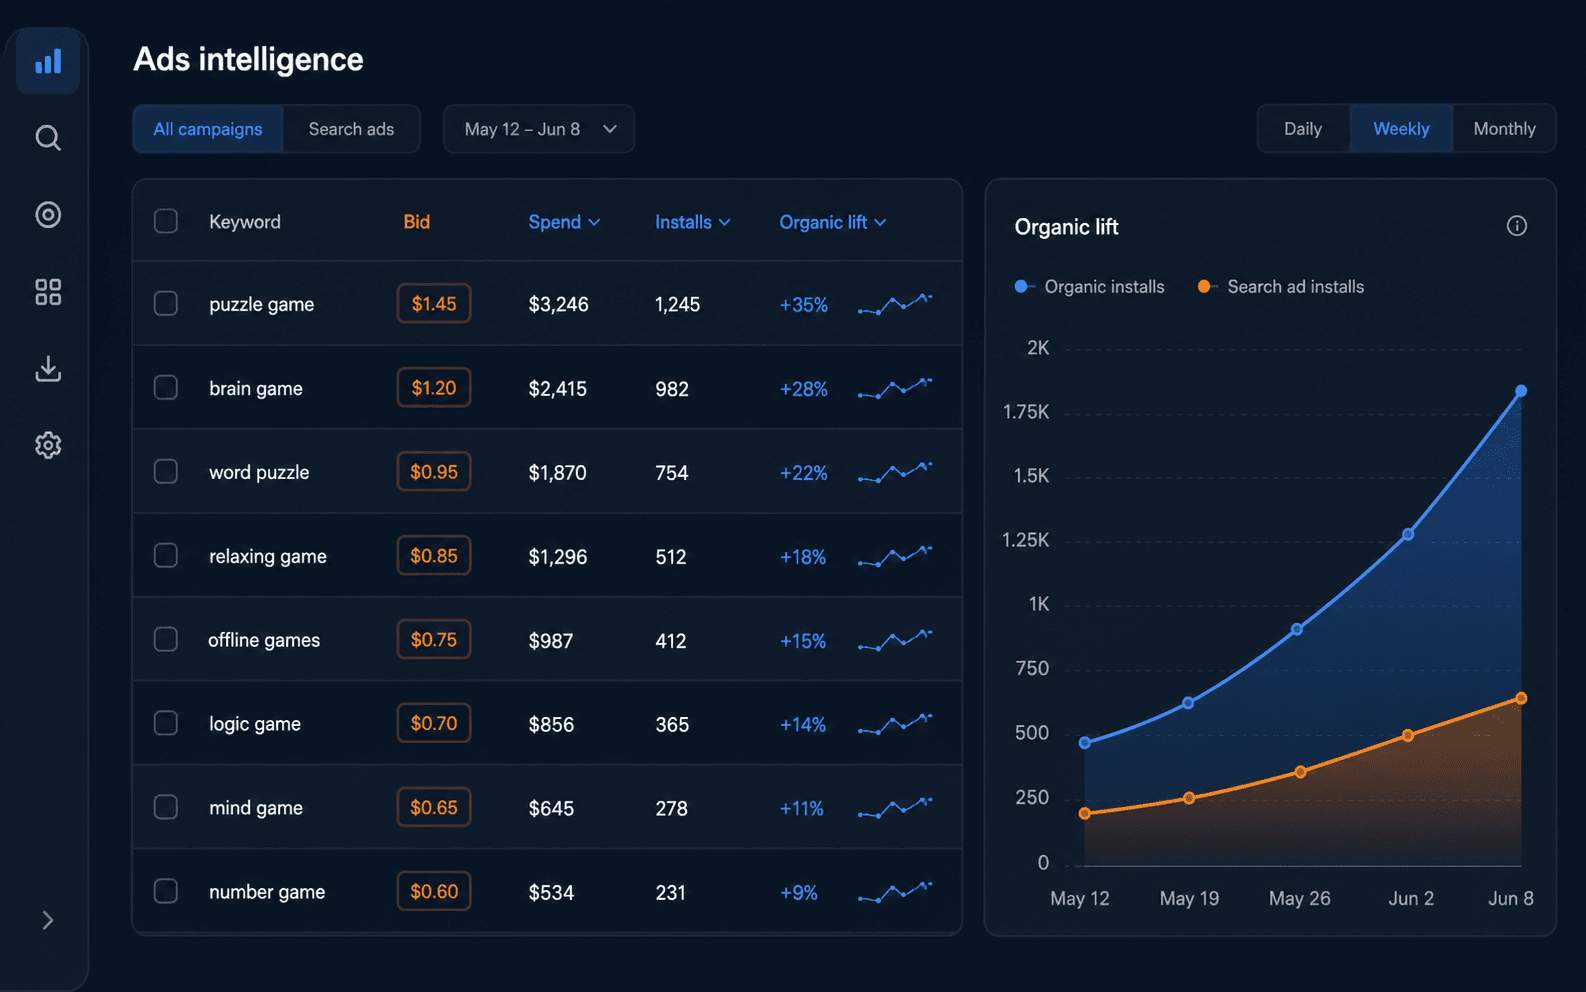Edit the $0.75 bid for offline games
The width and height of the screenshot is (1586, 992).
tap(434, 639)
